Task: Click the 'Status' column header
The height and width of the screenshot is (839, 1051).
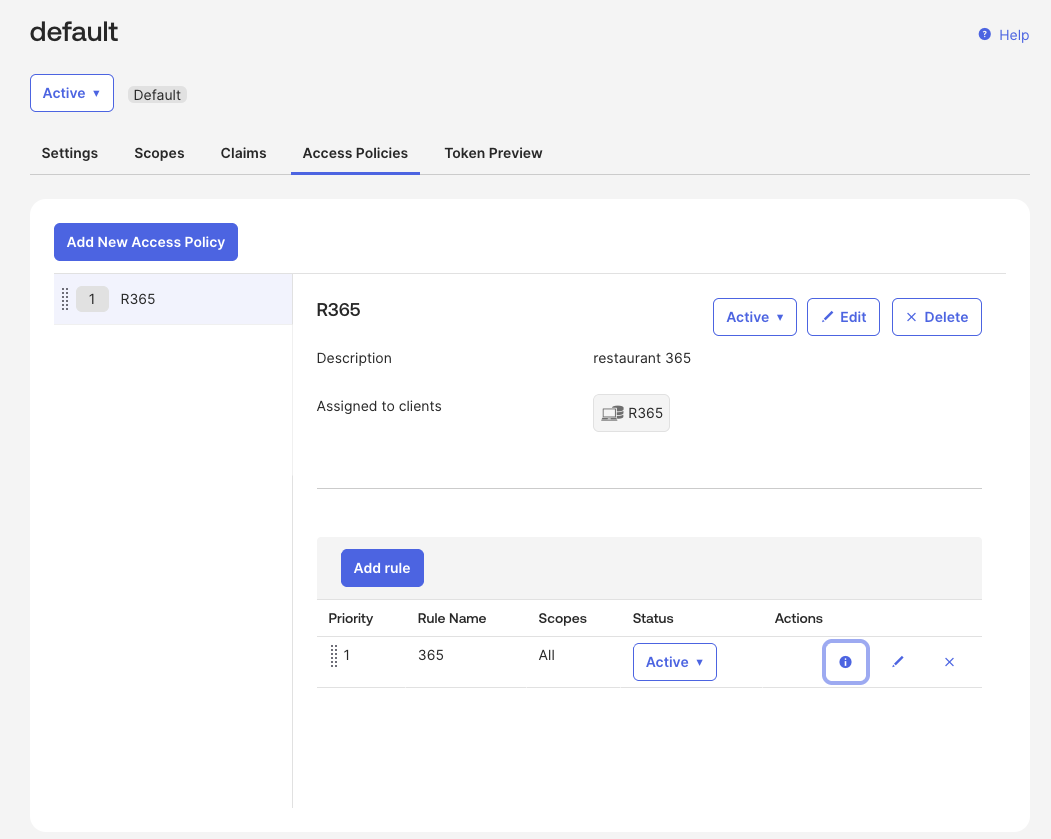Action: coord(653,619)
